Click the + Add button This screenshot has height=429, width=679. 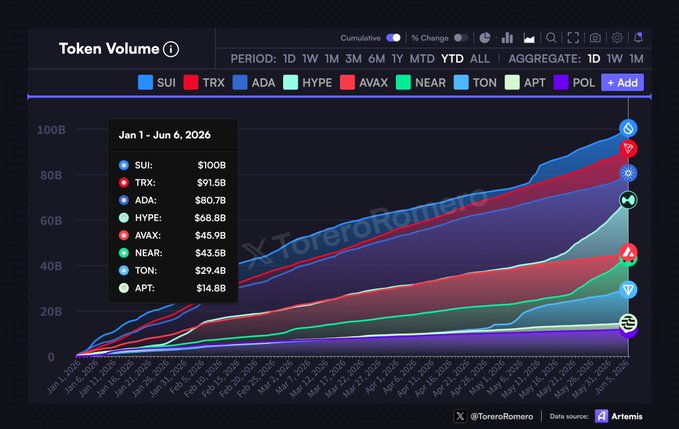[622, 82]
